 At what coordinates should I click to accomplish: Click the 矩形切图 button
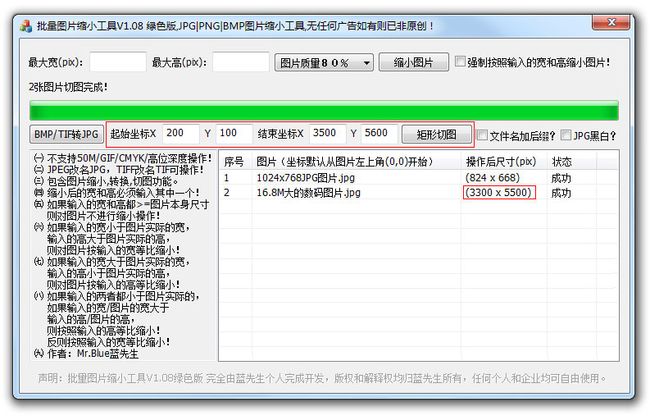pos(437,135)
